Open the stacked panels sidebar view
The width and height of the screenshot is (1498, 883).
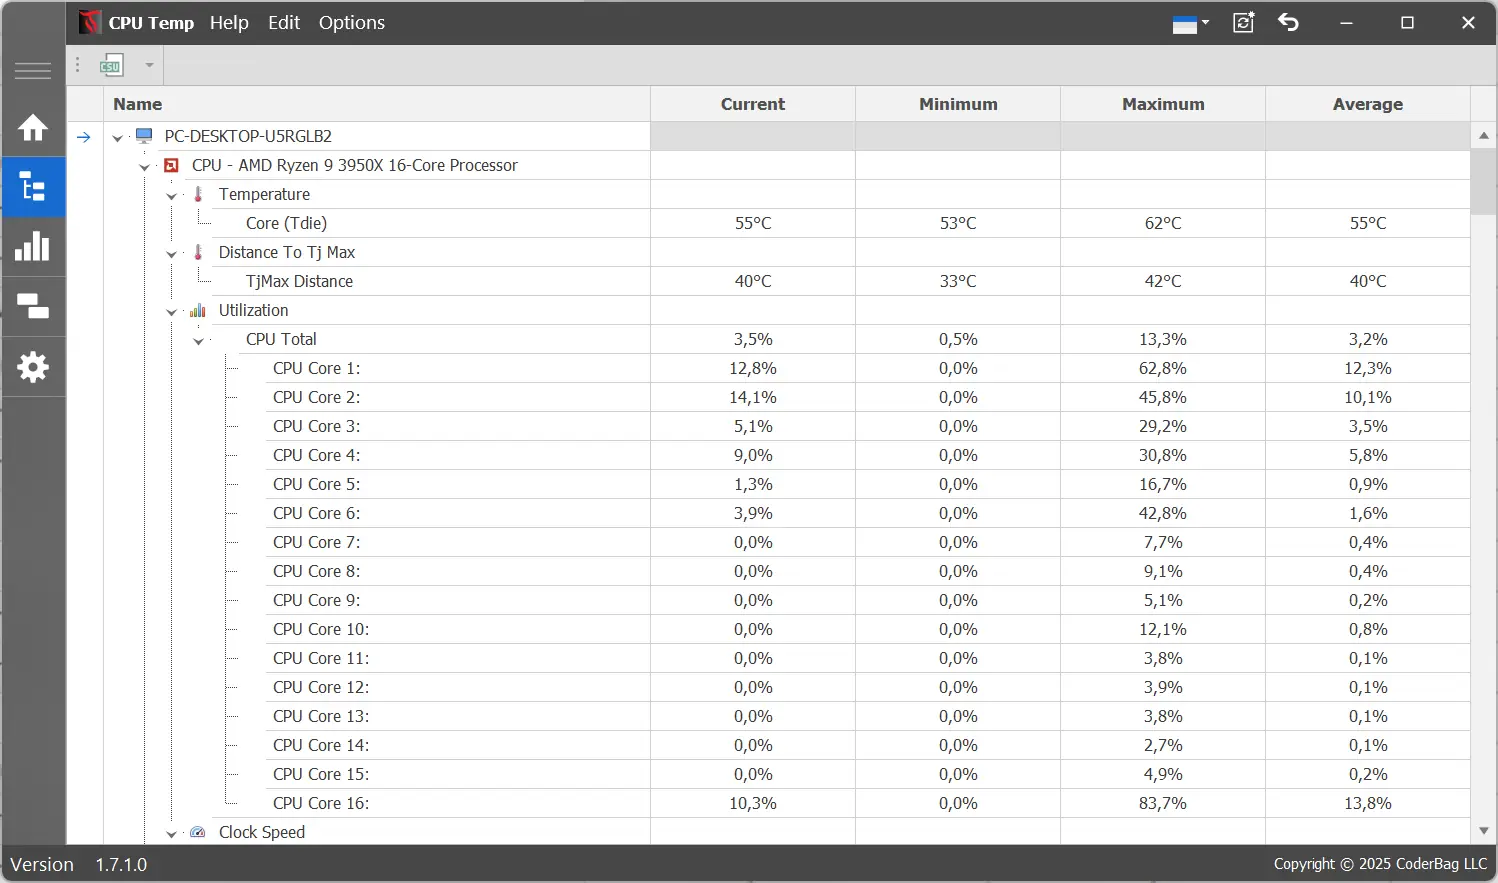[x=33, y=307]
